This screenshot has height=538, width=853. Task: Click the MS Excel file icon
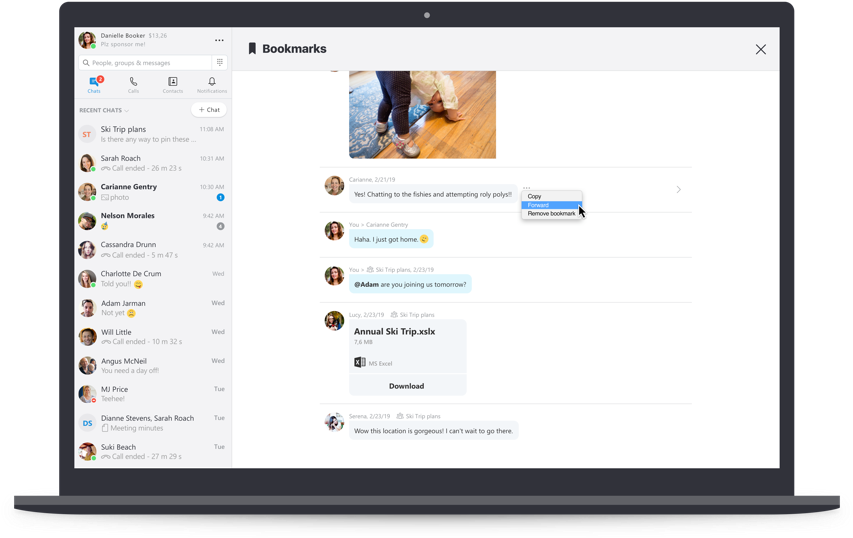360,363
